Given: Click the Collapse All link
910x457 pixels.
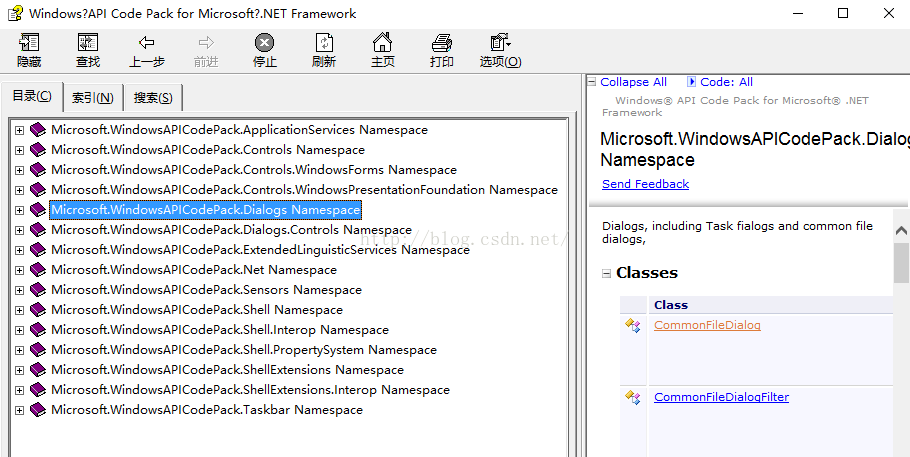Looking at the screenshot, I should [x=633, y=82].
